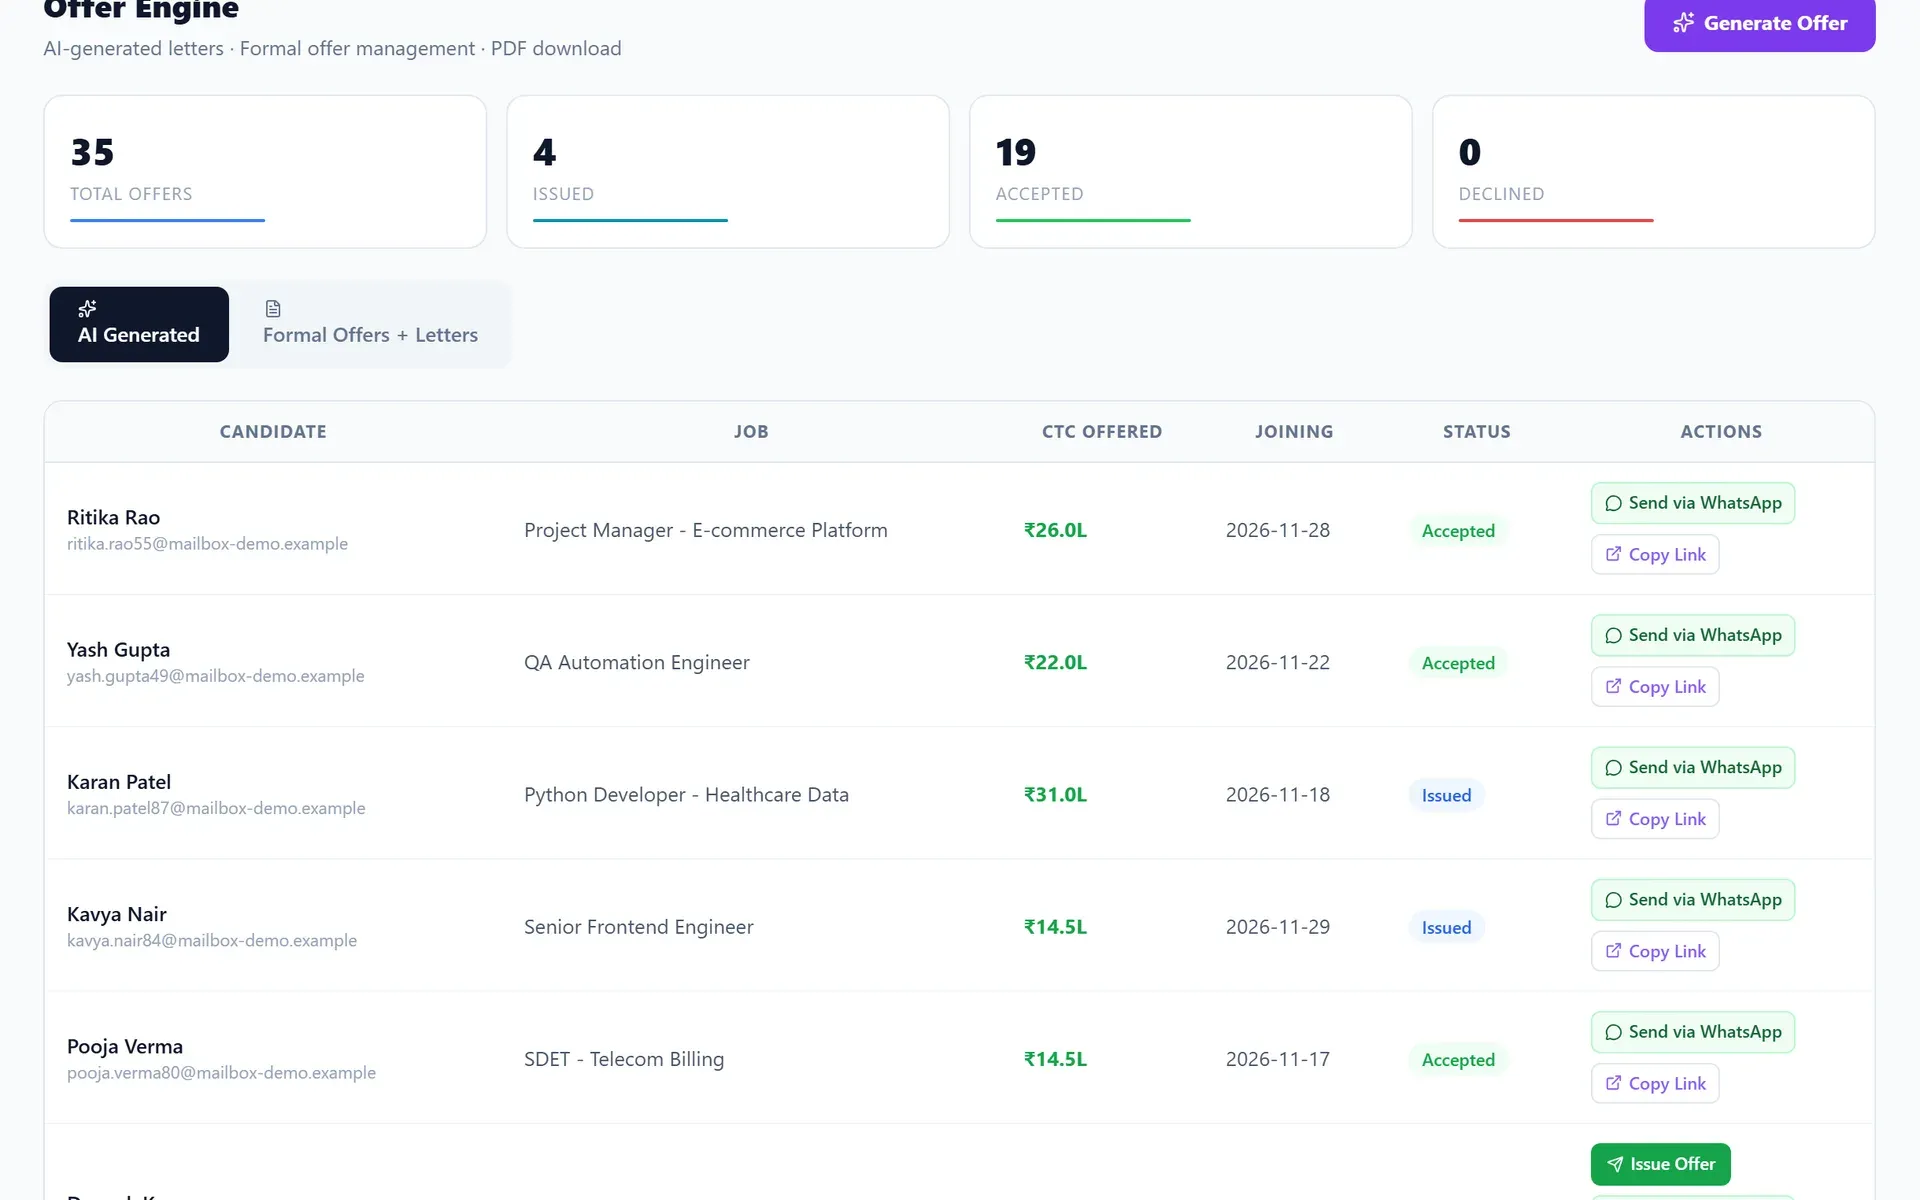Click candidate name Ritika Rao
1920x1200 pixels.
coord(113,517)
